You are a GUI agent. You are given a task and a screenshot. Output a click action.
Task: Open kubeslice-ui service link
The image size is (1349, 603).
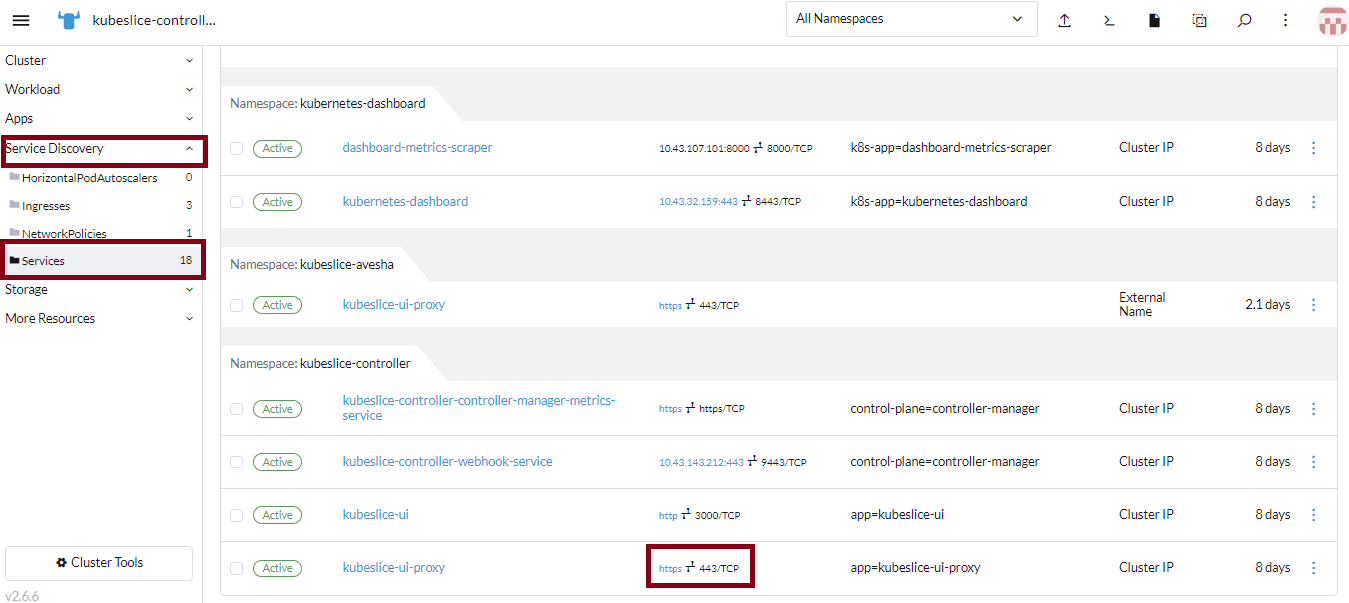(375, 515)
